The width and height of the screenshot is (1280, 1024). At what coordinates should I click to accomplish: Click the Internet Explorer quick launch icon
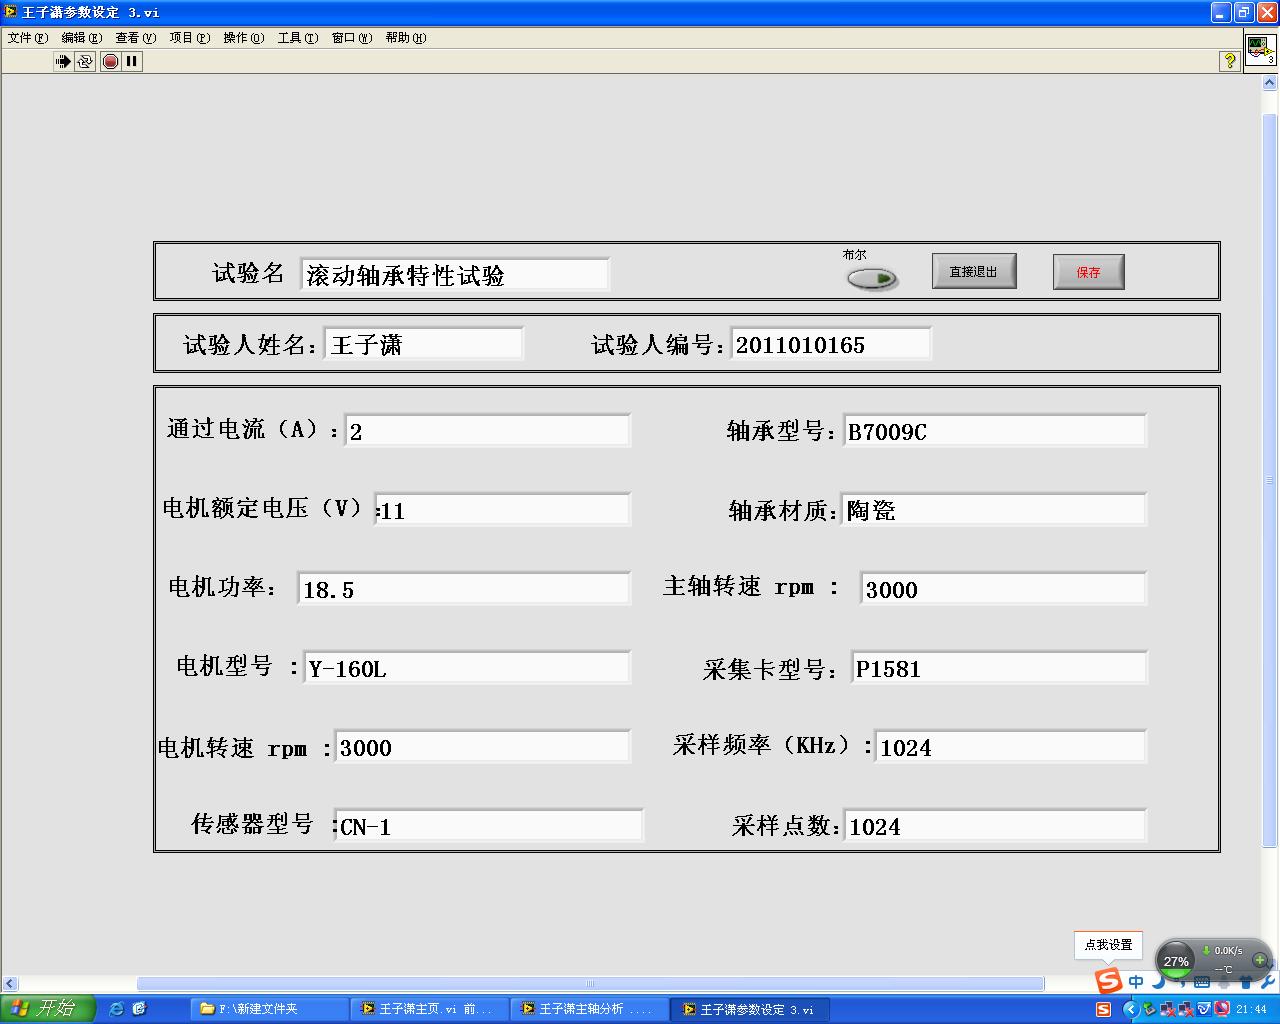[x=116, y=1009]
